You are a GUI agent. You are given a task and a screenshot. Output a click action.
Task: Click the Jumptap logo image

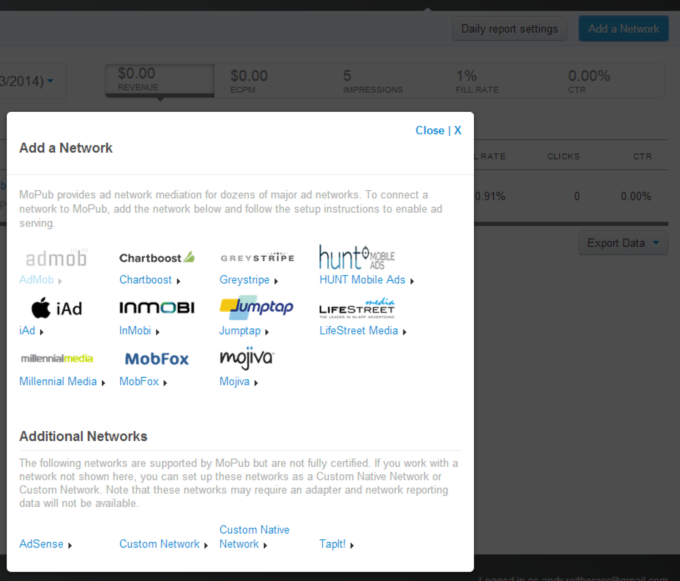(256, 307)
